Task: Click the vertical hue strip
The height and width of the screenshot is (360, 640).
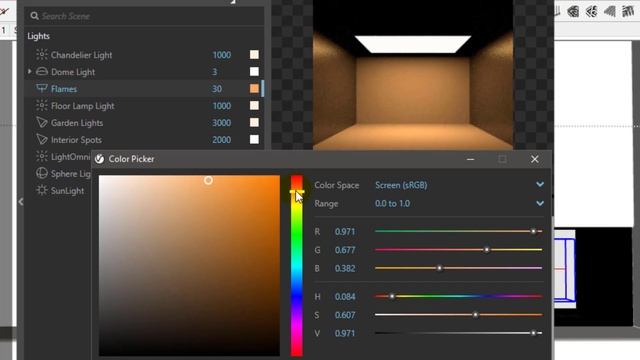Action: (297, 266)
